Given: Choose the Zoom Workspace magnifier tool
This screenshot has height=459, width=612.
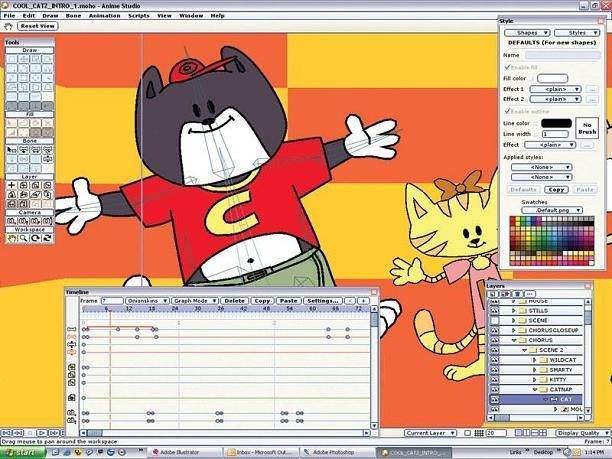Looking at the screenshot, I should pyautogui.click(x=23, y=238).
